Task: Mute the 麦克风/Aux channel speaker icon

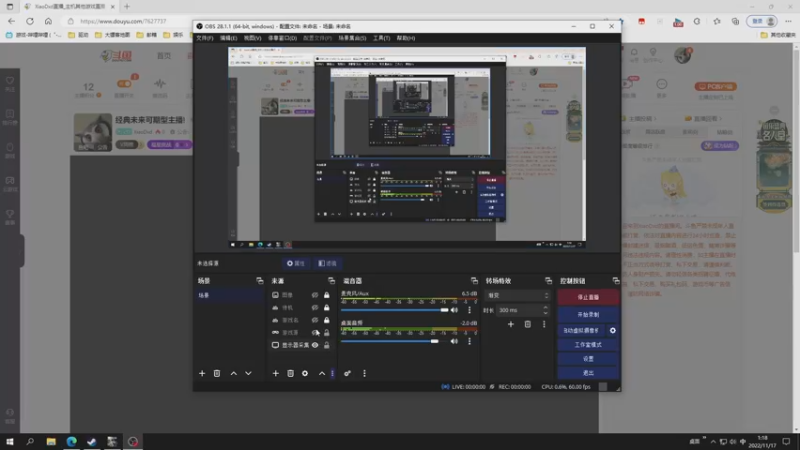Action: tap(454, 310)
